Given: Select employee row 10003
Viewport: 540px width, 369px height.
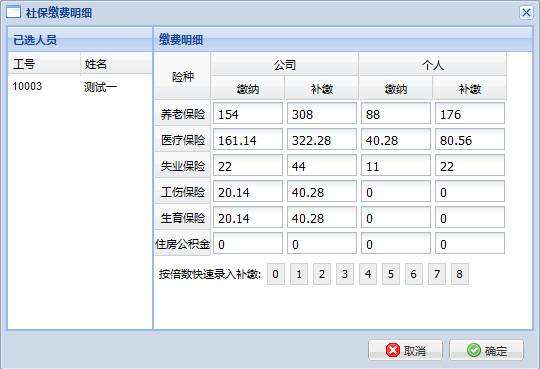Looking at the screenshot, I should pos(80,86).
